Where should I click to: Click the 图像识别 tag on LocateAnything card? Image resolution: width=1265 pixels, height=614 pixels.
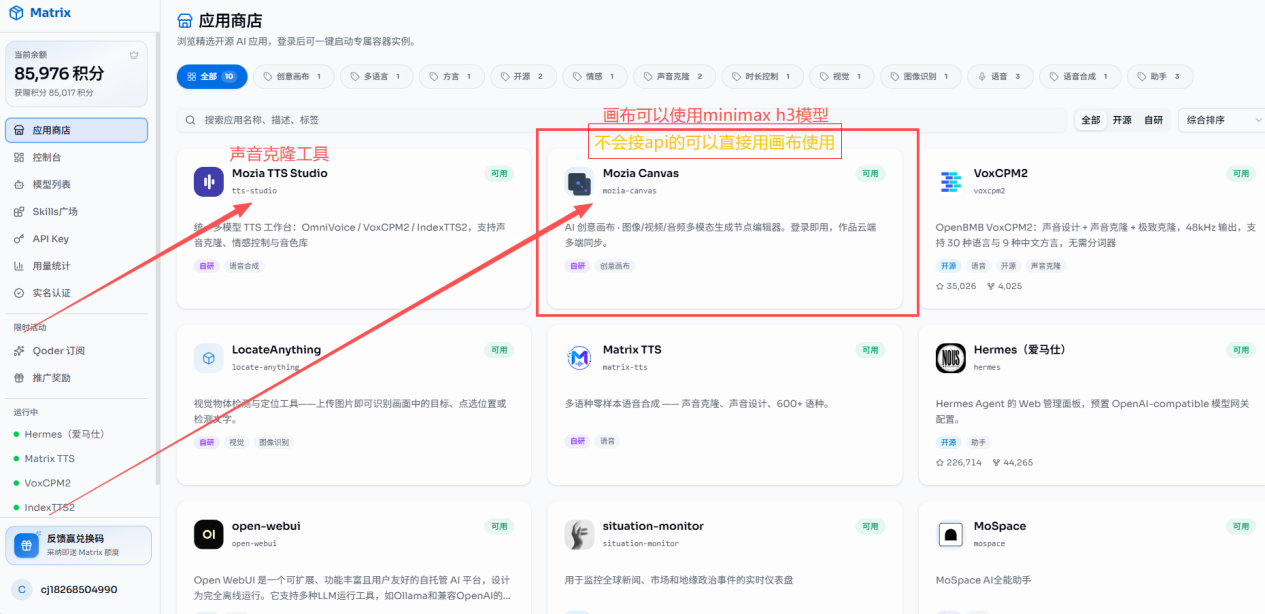pyautogui.click(x=272, y=442)
